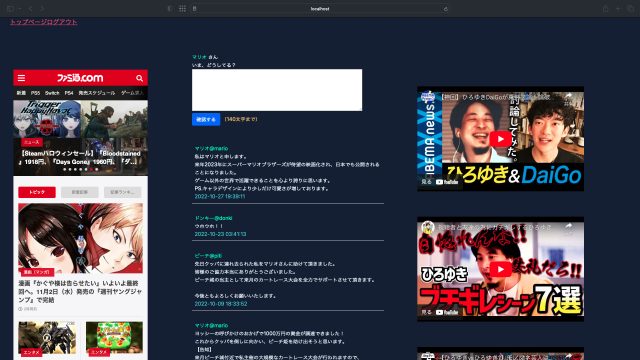This screenshot has height=360, width=640.
Task: Open the Famitsu hamburger menu
Action: pyautogui.click(x=21, y=78)
